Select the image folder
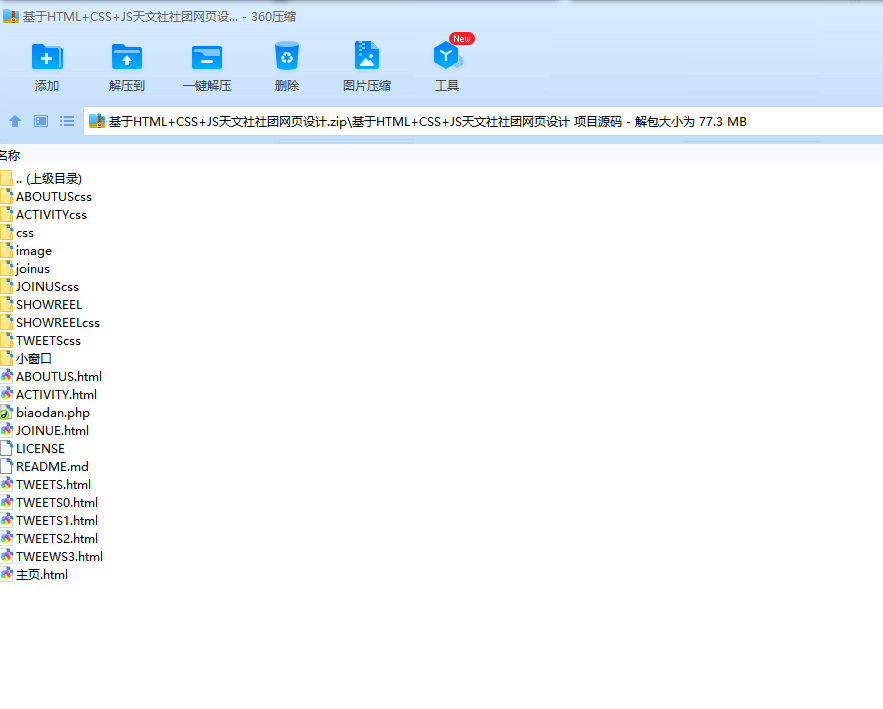 click(26, 251)
